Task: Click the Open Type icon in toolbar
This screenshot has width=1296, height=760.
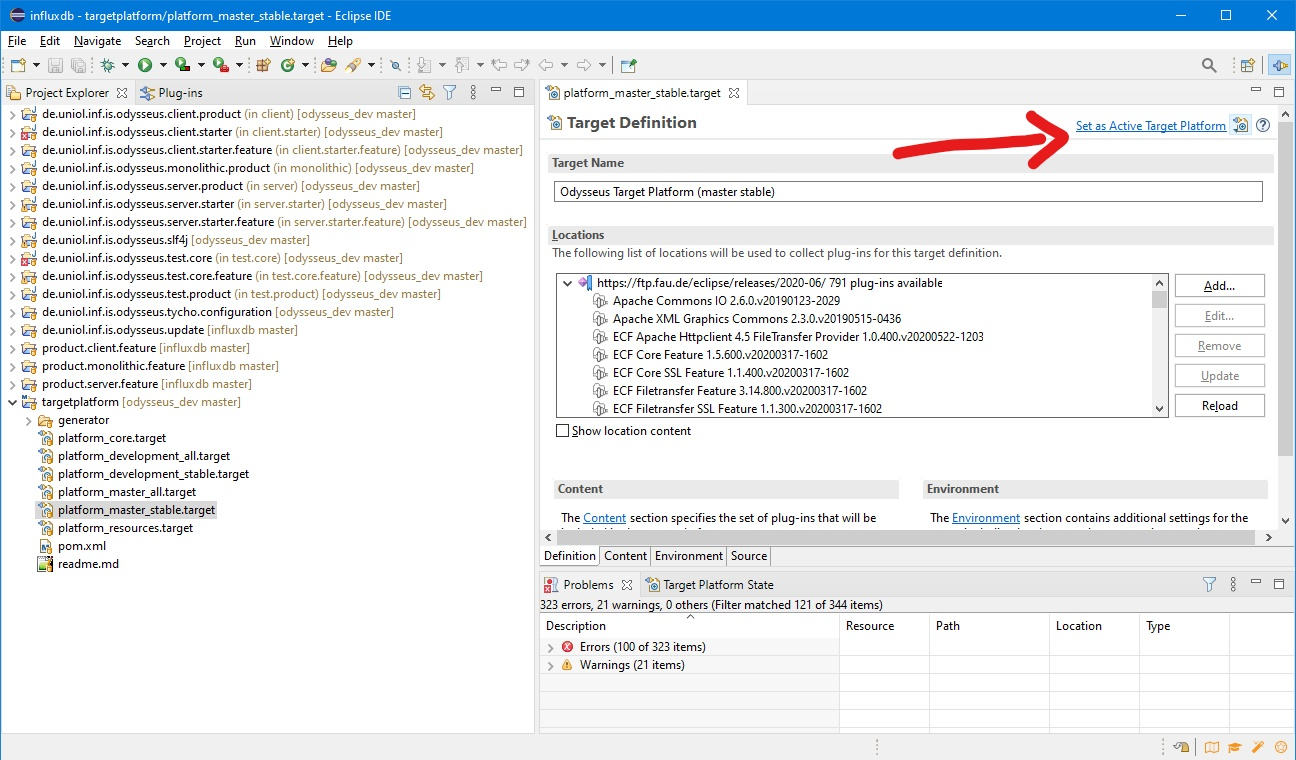Action: pyautogui.click(x=328, y=65)
